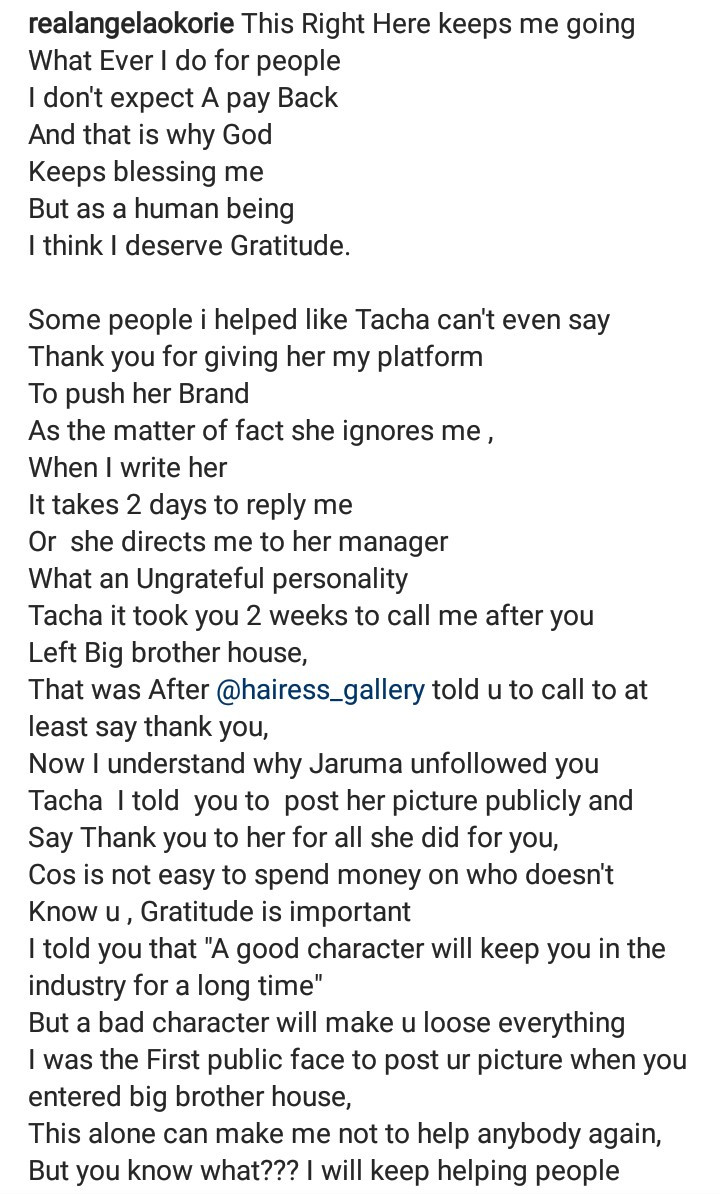Click "Know u , Gratitude is important" line
Image resolution: width=720 pixels, height=1194 pixels.
(x=219, y=912)
